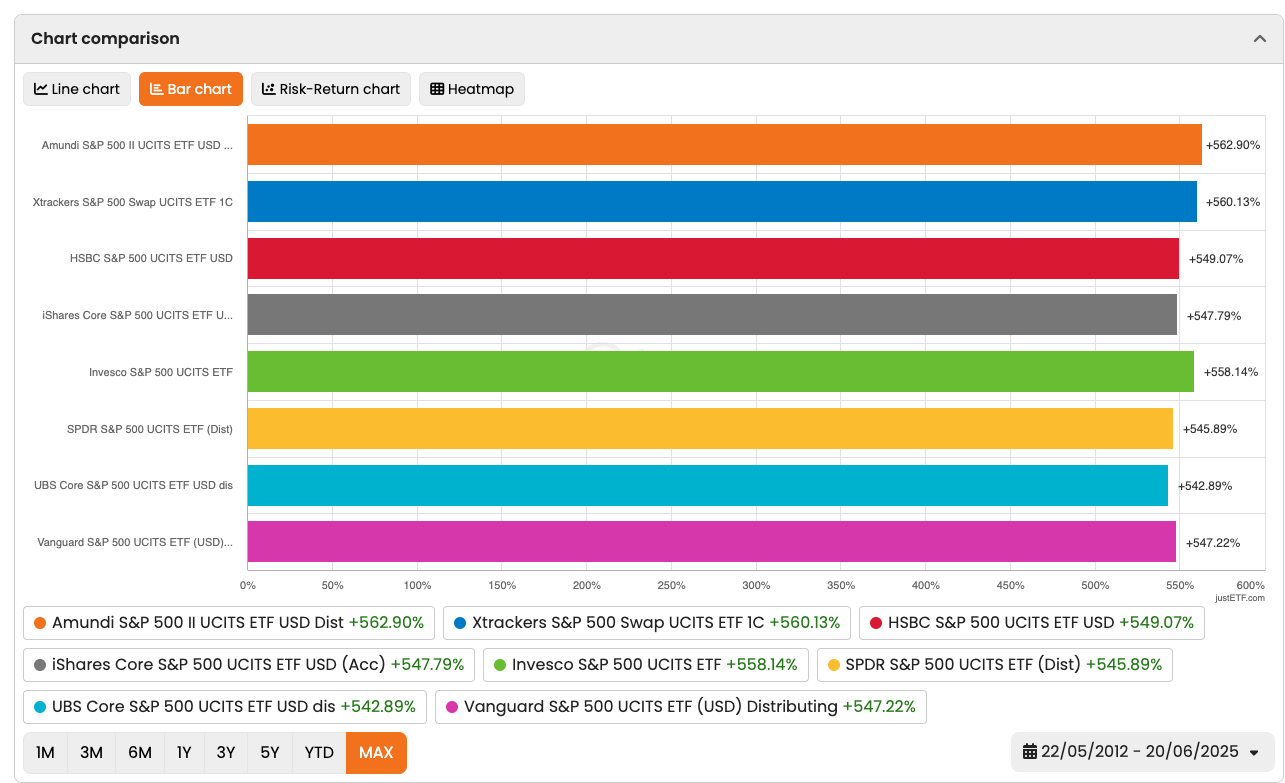Click the 300% x-axis tick label
1285x783 pixels.
[756, 585]
